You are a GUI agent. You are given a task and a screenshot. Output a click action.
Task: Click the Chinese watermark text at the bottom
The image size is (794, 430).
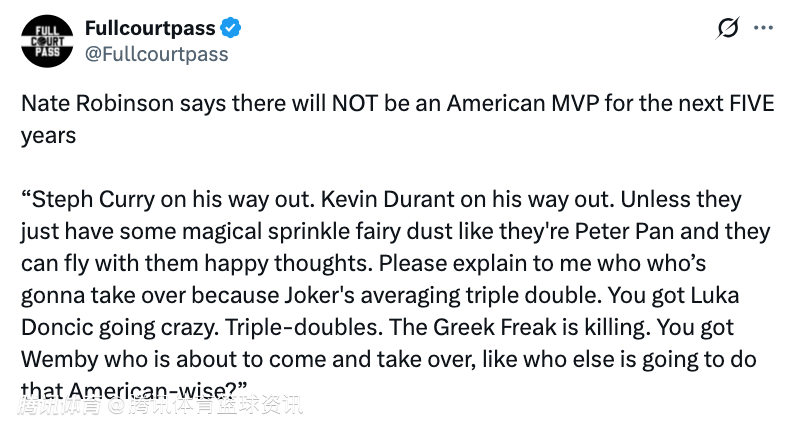(158, 405)
